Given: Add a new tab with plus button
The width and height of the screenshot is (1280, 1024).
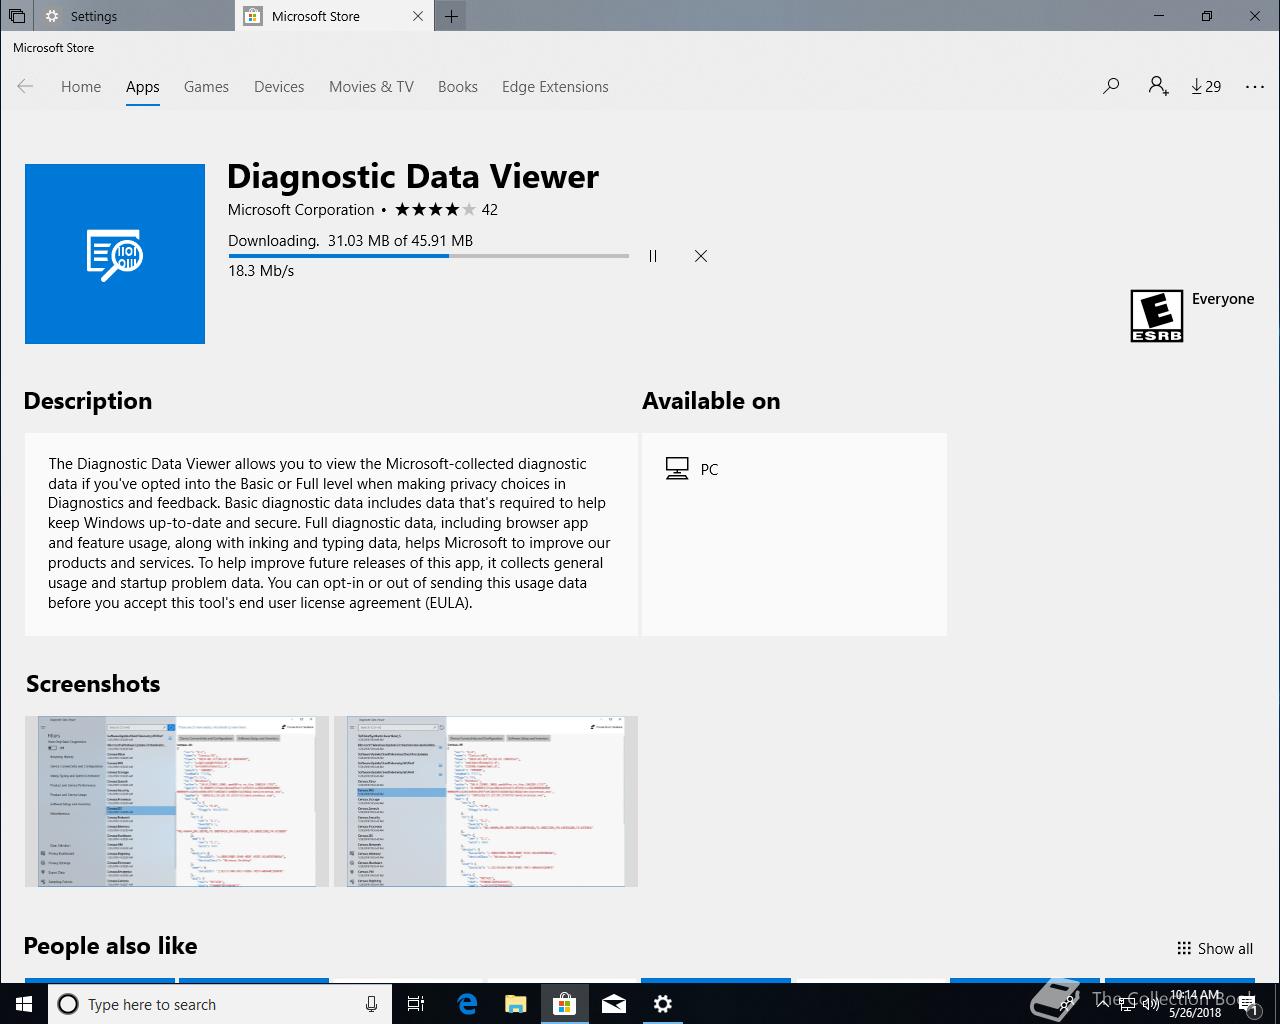Looking at the screenshot, I should tap(452, 16).
